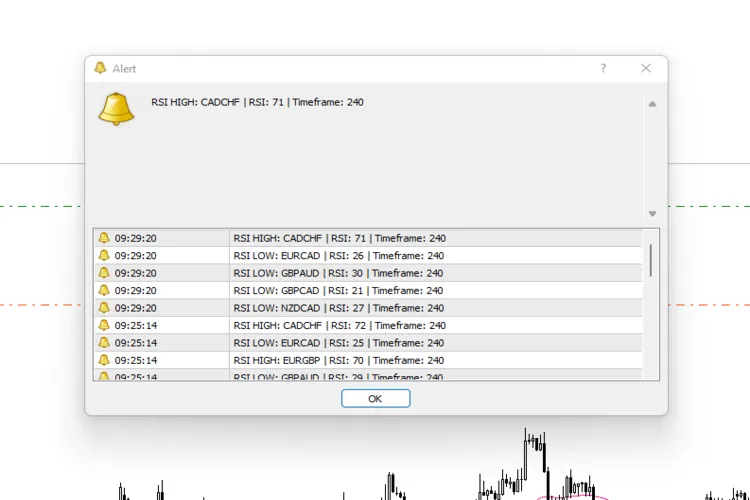
Task: Click the alert list scrollbar thumb
Action: click(651, 260)
